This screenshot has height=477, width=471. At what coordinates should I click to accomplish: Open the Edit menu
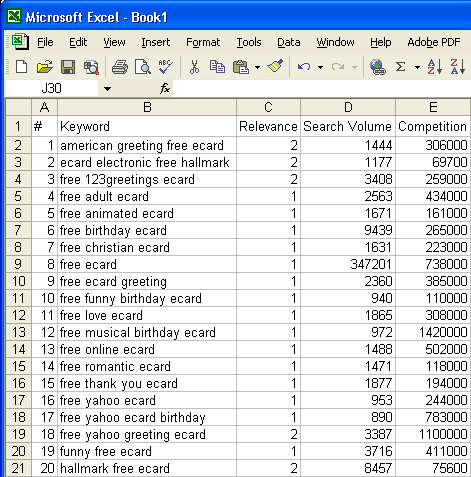[78, 42]
